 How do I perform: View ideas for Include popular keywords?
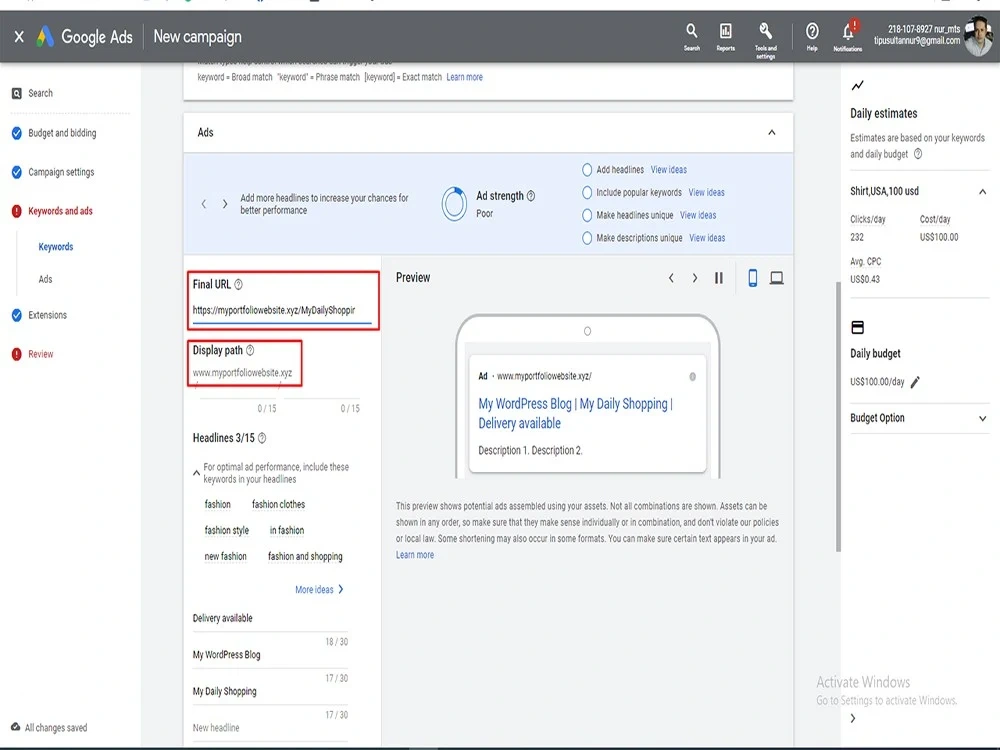click(x=706, y=193)
